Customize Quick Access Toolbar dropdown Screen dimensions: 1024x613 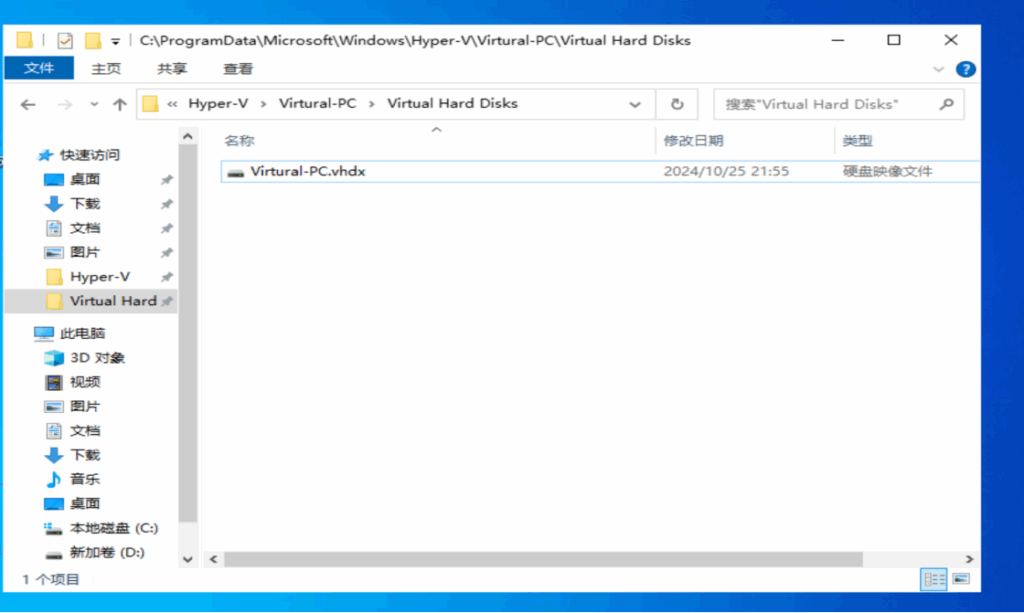115,42
